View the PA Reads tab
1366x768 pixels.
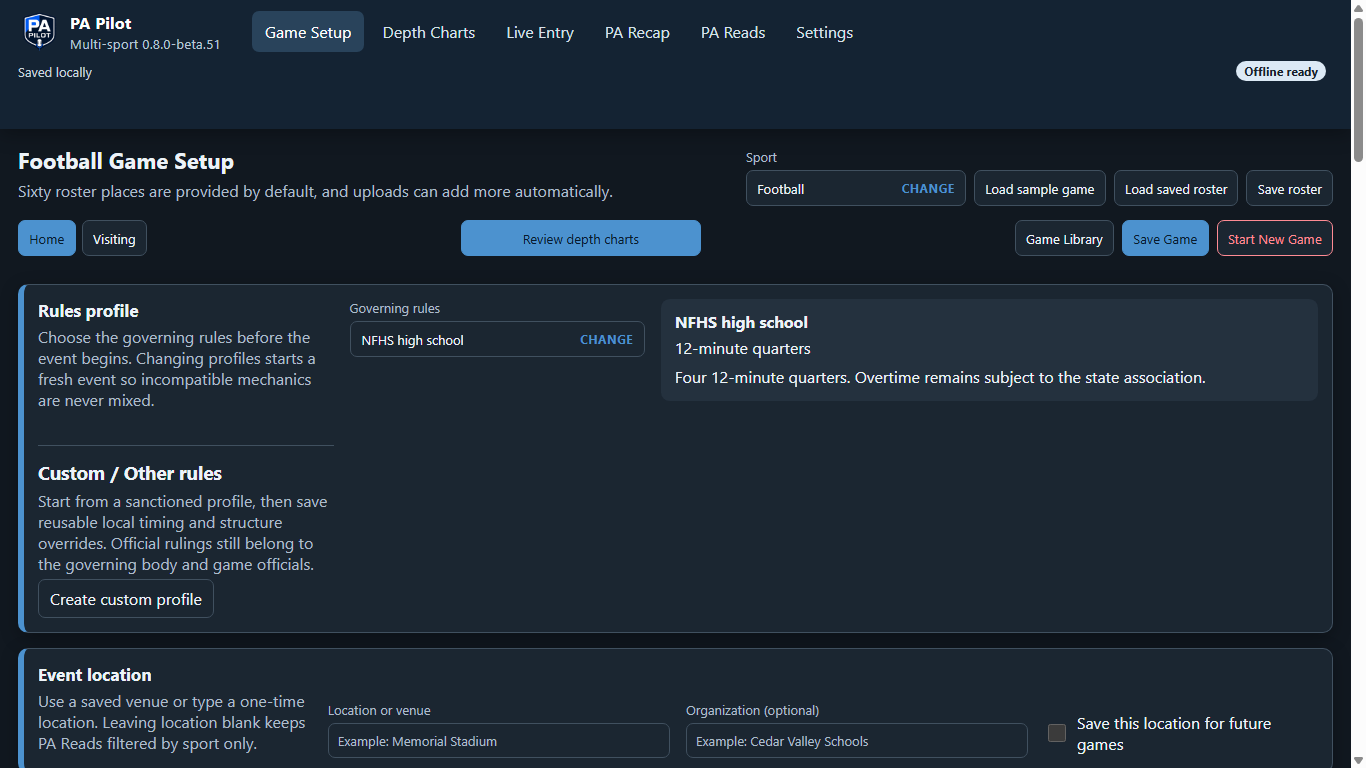tap(733, 32)
